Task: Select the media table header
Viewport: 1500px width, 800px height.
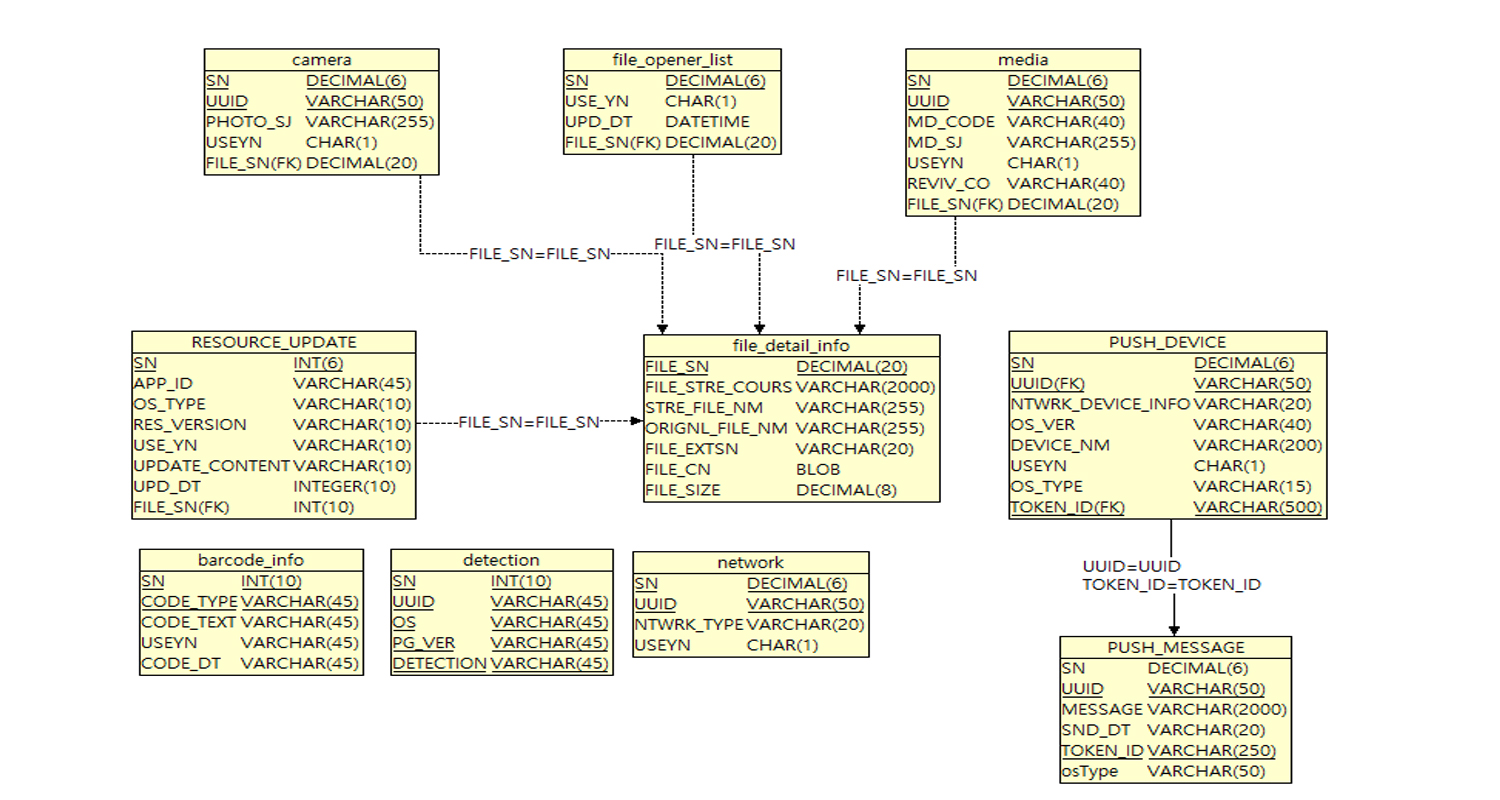Action: 1022,60
